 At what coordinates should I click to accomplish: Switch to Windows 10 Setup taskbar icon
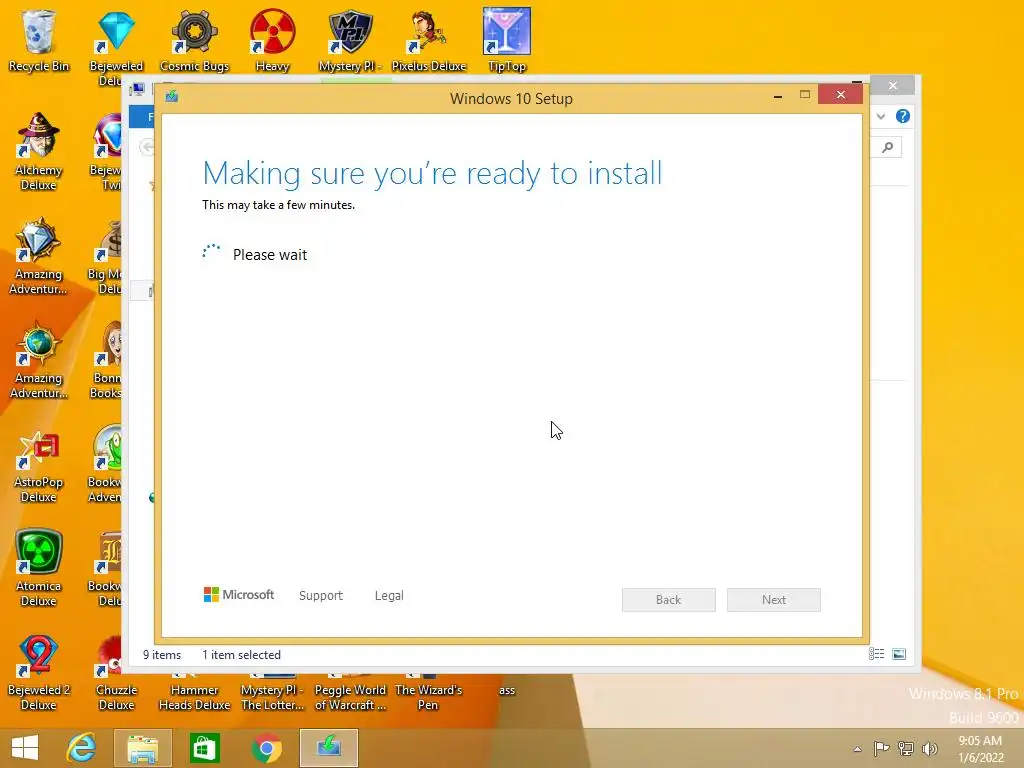click(328, 748)
